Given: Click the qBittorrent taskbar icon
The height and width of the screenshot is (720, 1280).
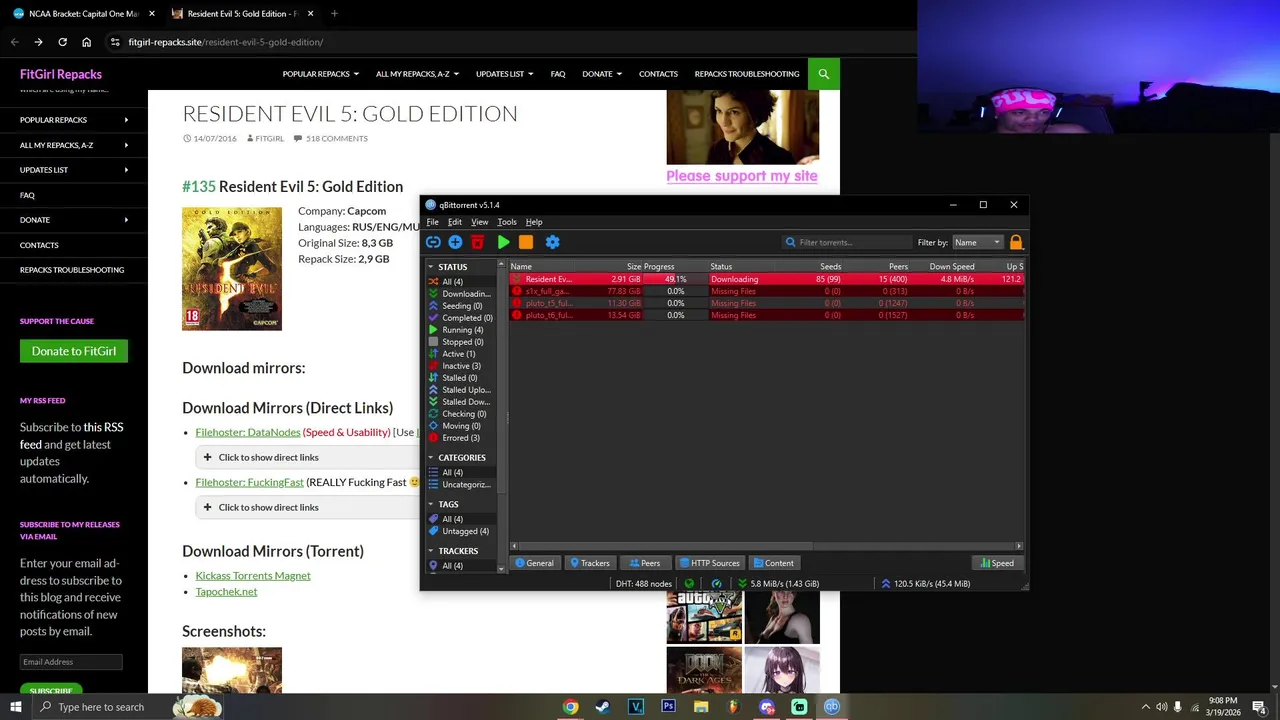Looking at the screenshot, I should pos(832,707).
